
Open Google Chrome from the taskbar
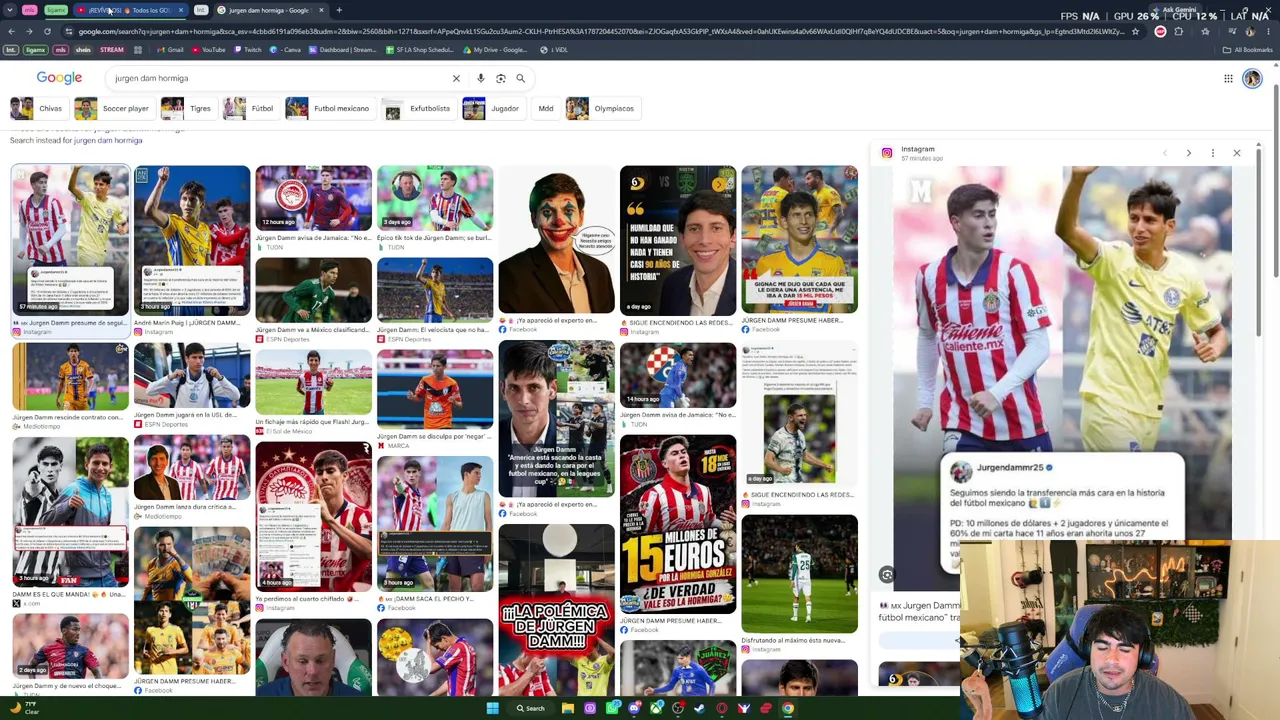pos(788,708)
